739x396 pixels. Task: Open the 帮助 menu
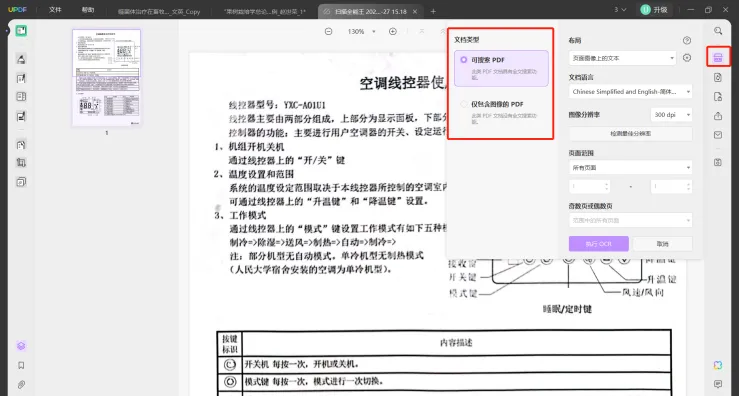88,9
